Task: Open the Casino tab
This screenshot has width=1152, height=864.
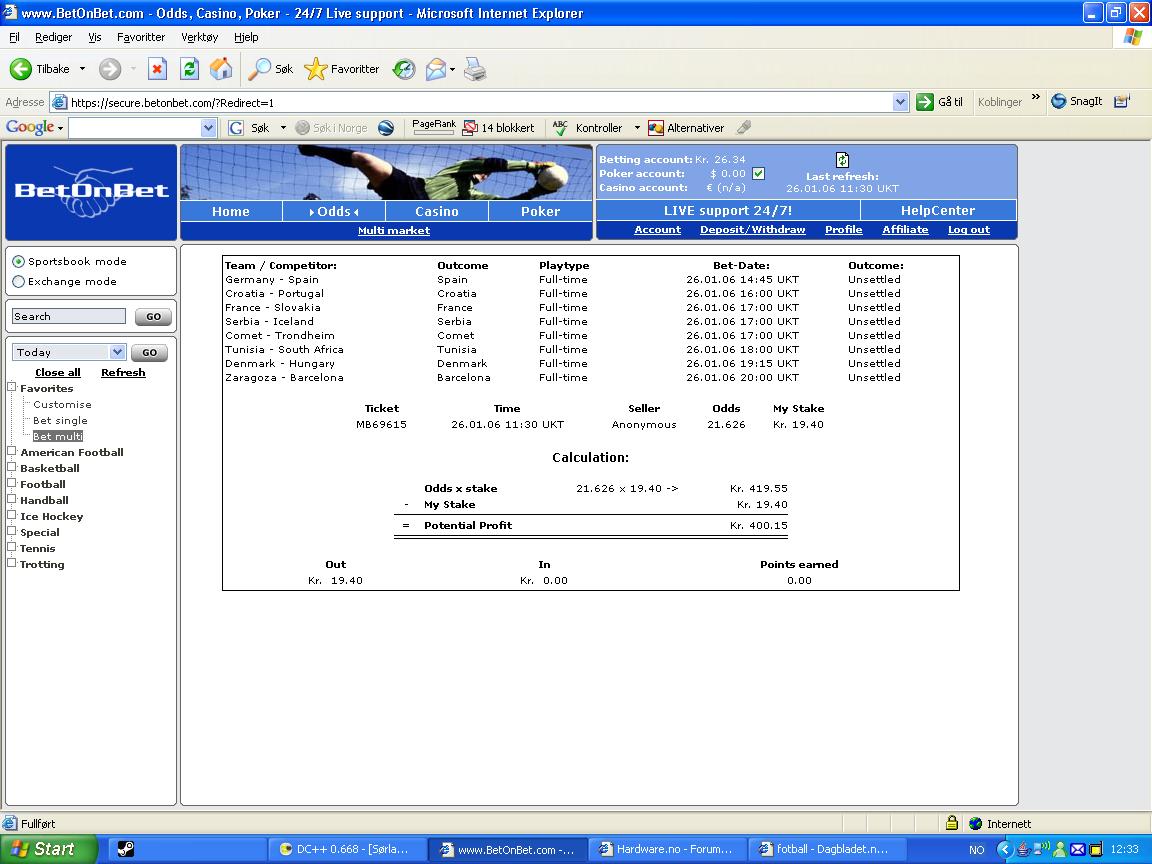Action: click(x=437, y=211)
